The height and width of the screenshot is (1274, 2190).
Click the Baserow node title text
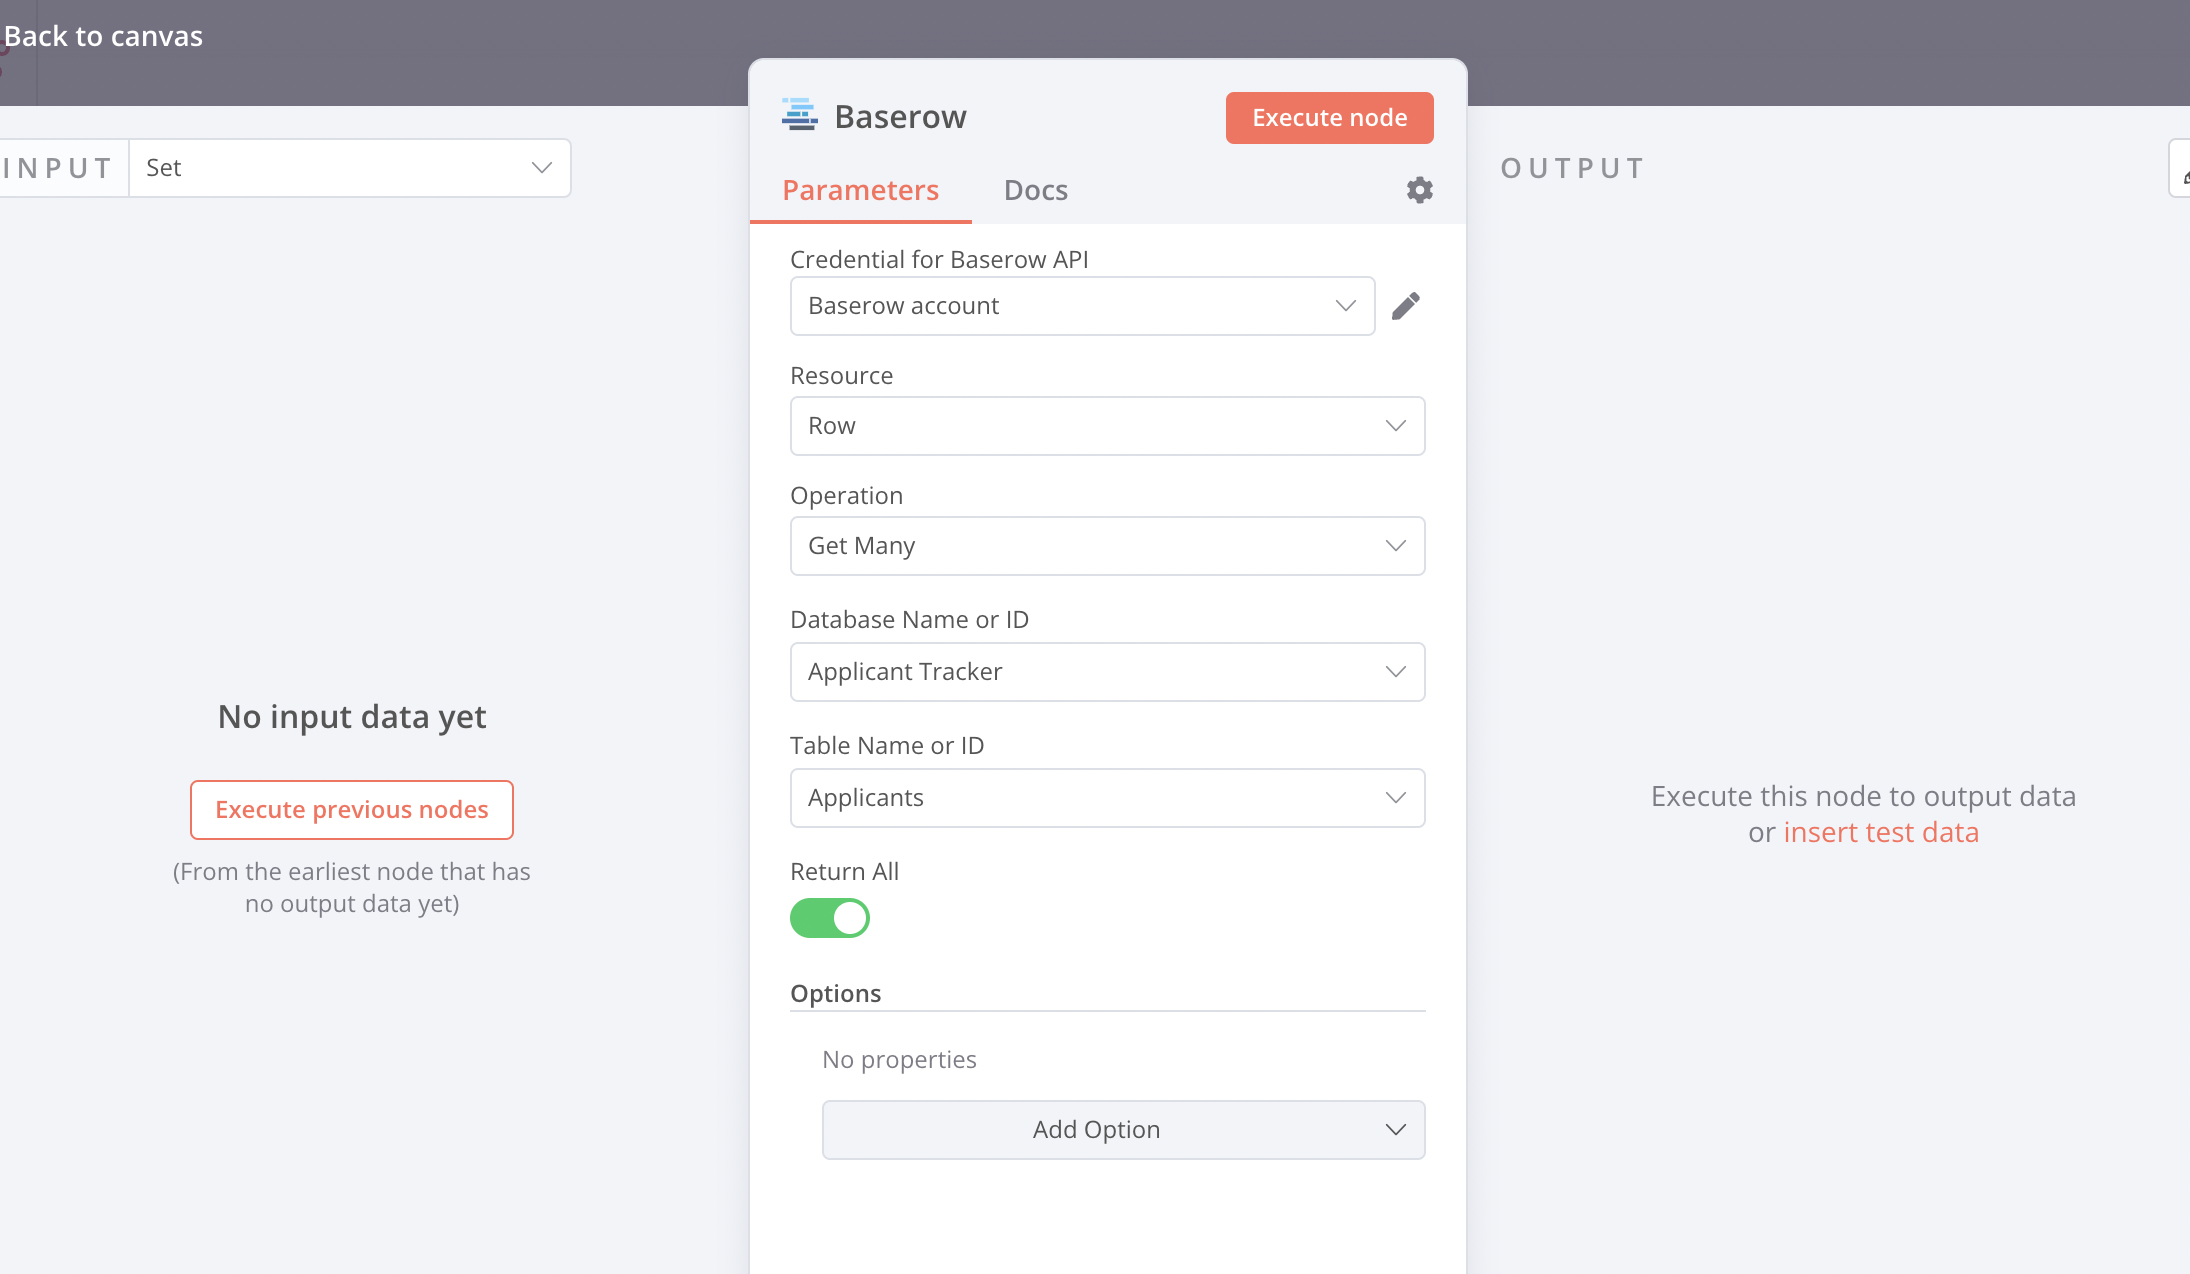pyautogui.click(x=900, y=117)
